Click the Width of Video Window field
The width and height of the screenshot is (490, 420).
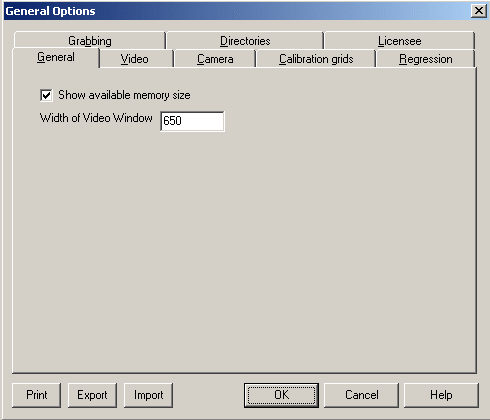point(192,121)
